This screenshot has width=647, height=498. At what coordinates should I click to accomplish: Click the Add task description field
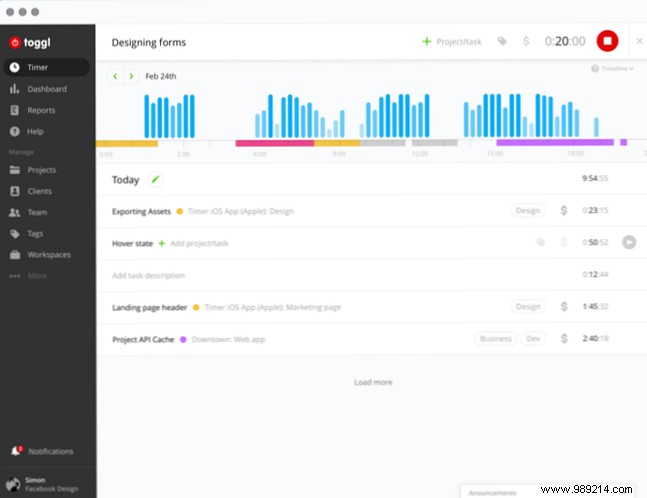148,275
